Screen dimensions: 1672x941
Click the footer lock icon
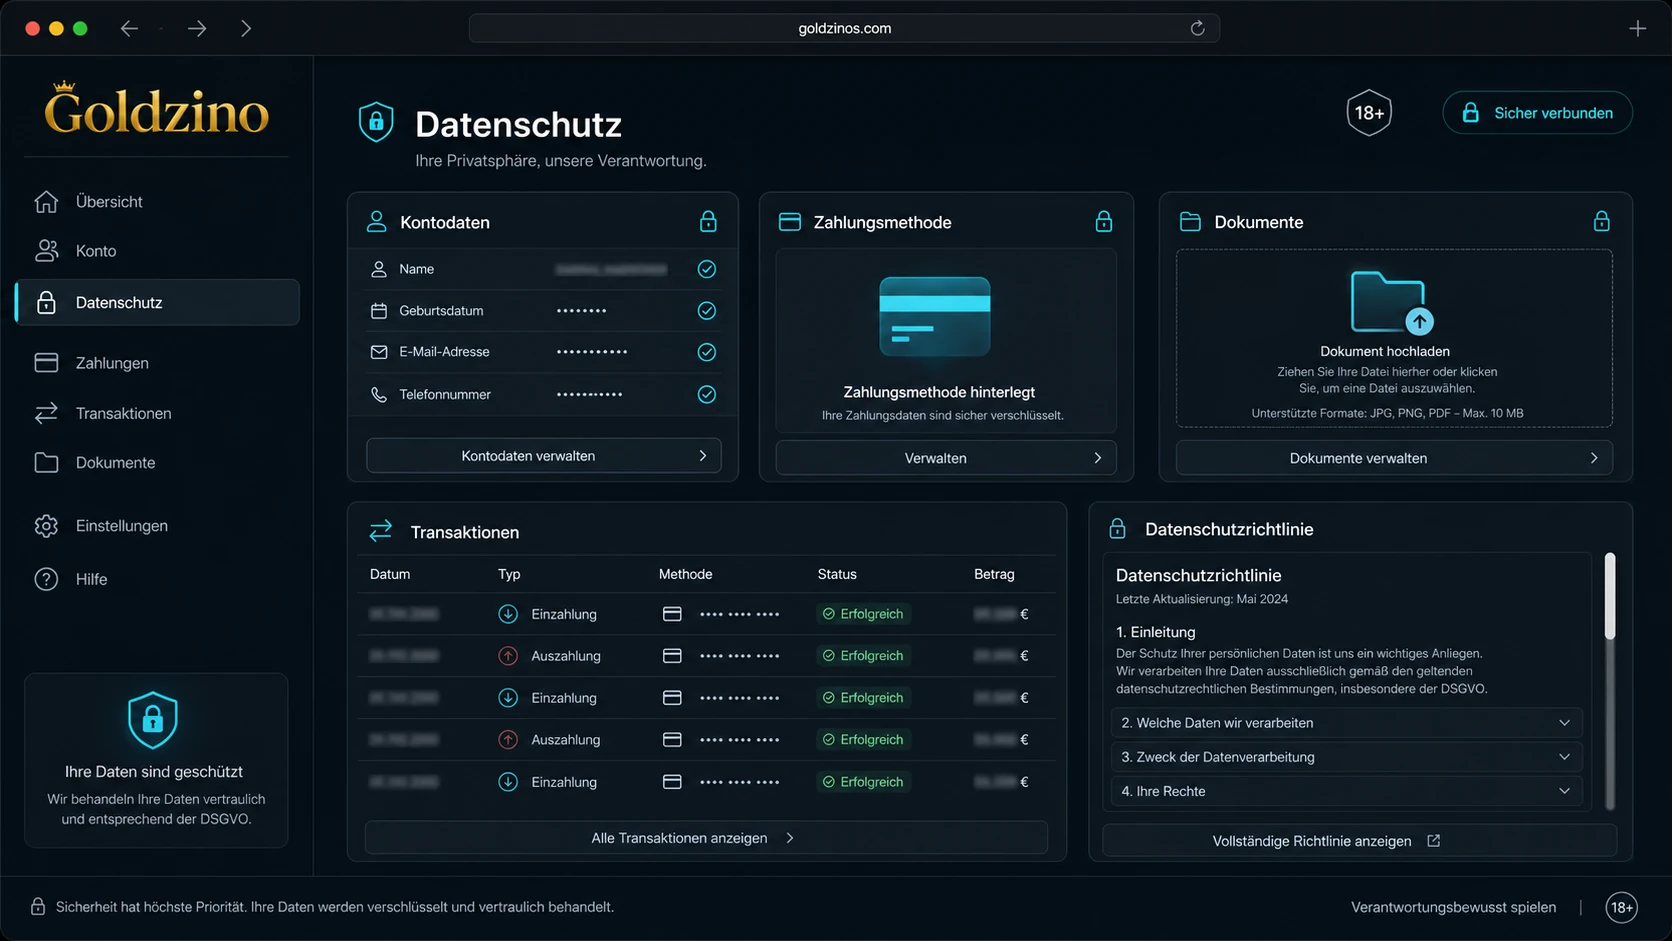point(38,906)
